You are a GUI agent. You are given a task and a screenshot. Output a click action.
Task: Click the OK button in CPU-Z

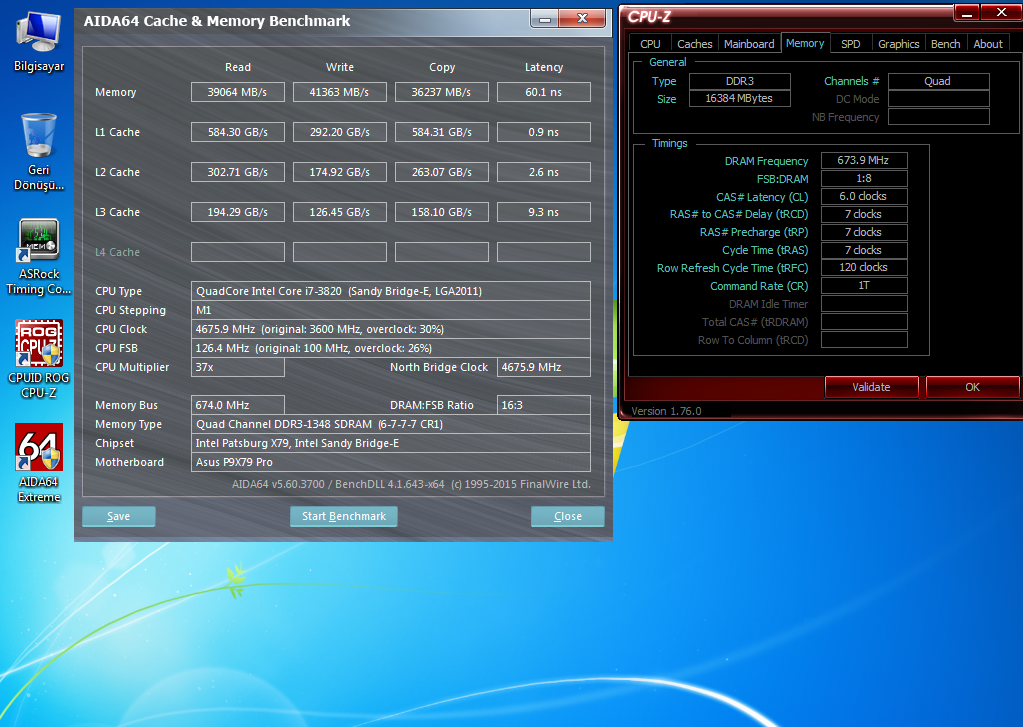pyautogui.click(x=972, y=387)
